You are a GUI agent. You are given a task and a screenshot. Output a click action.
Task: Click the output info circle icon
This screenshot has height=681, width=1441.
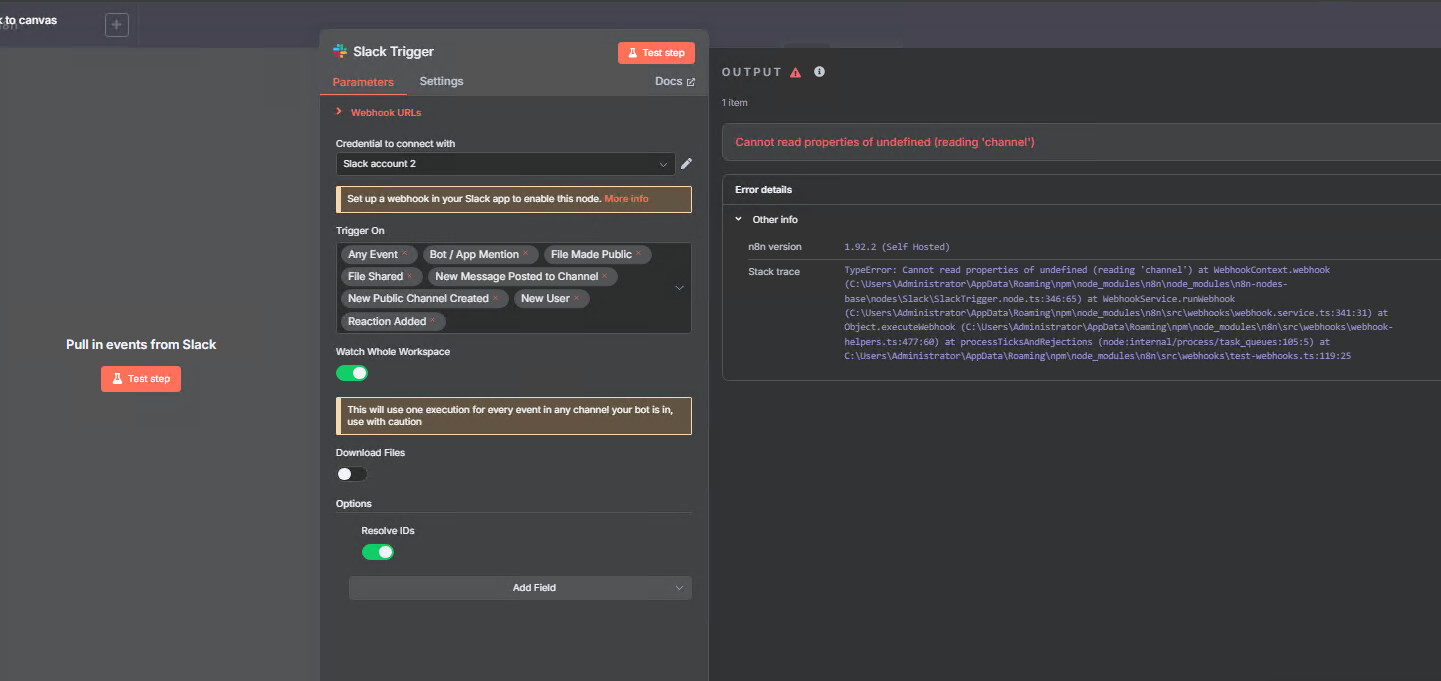(x=820, y=72)
